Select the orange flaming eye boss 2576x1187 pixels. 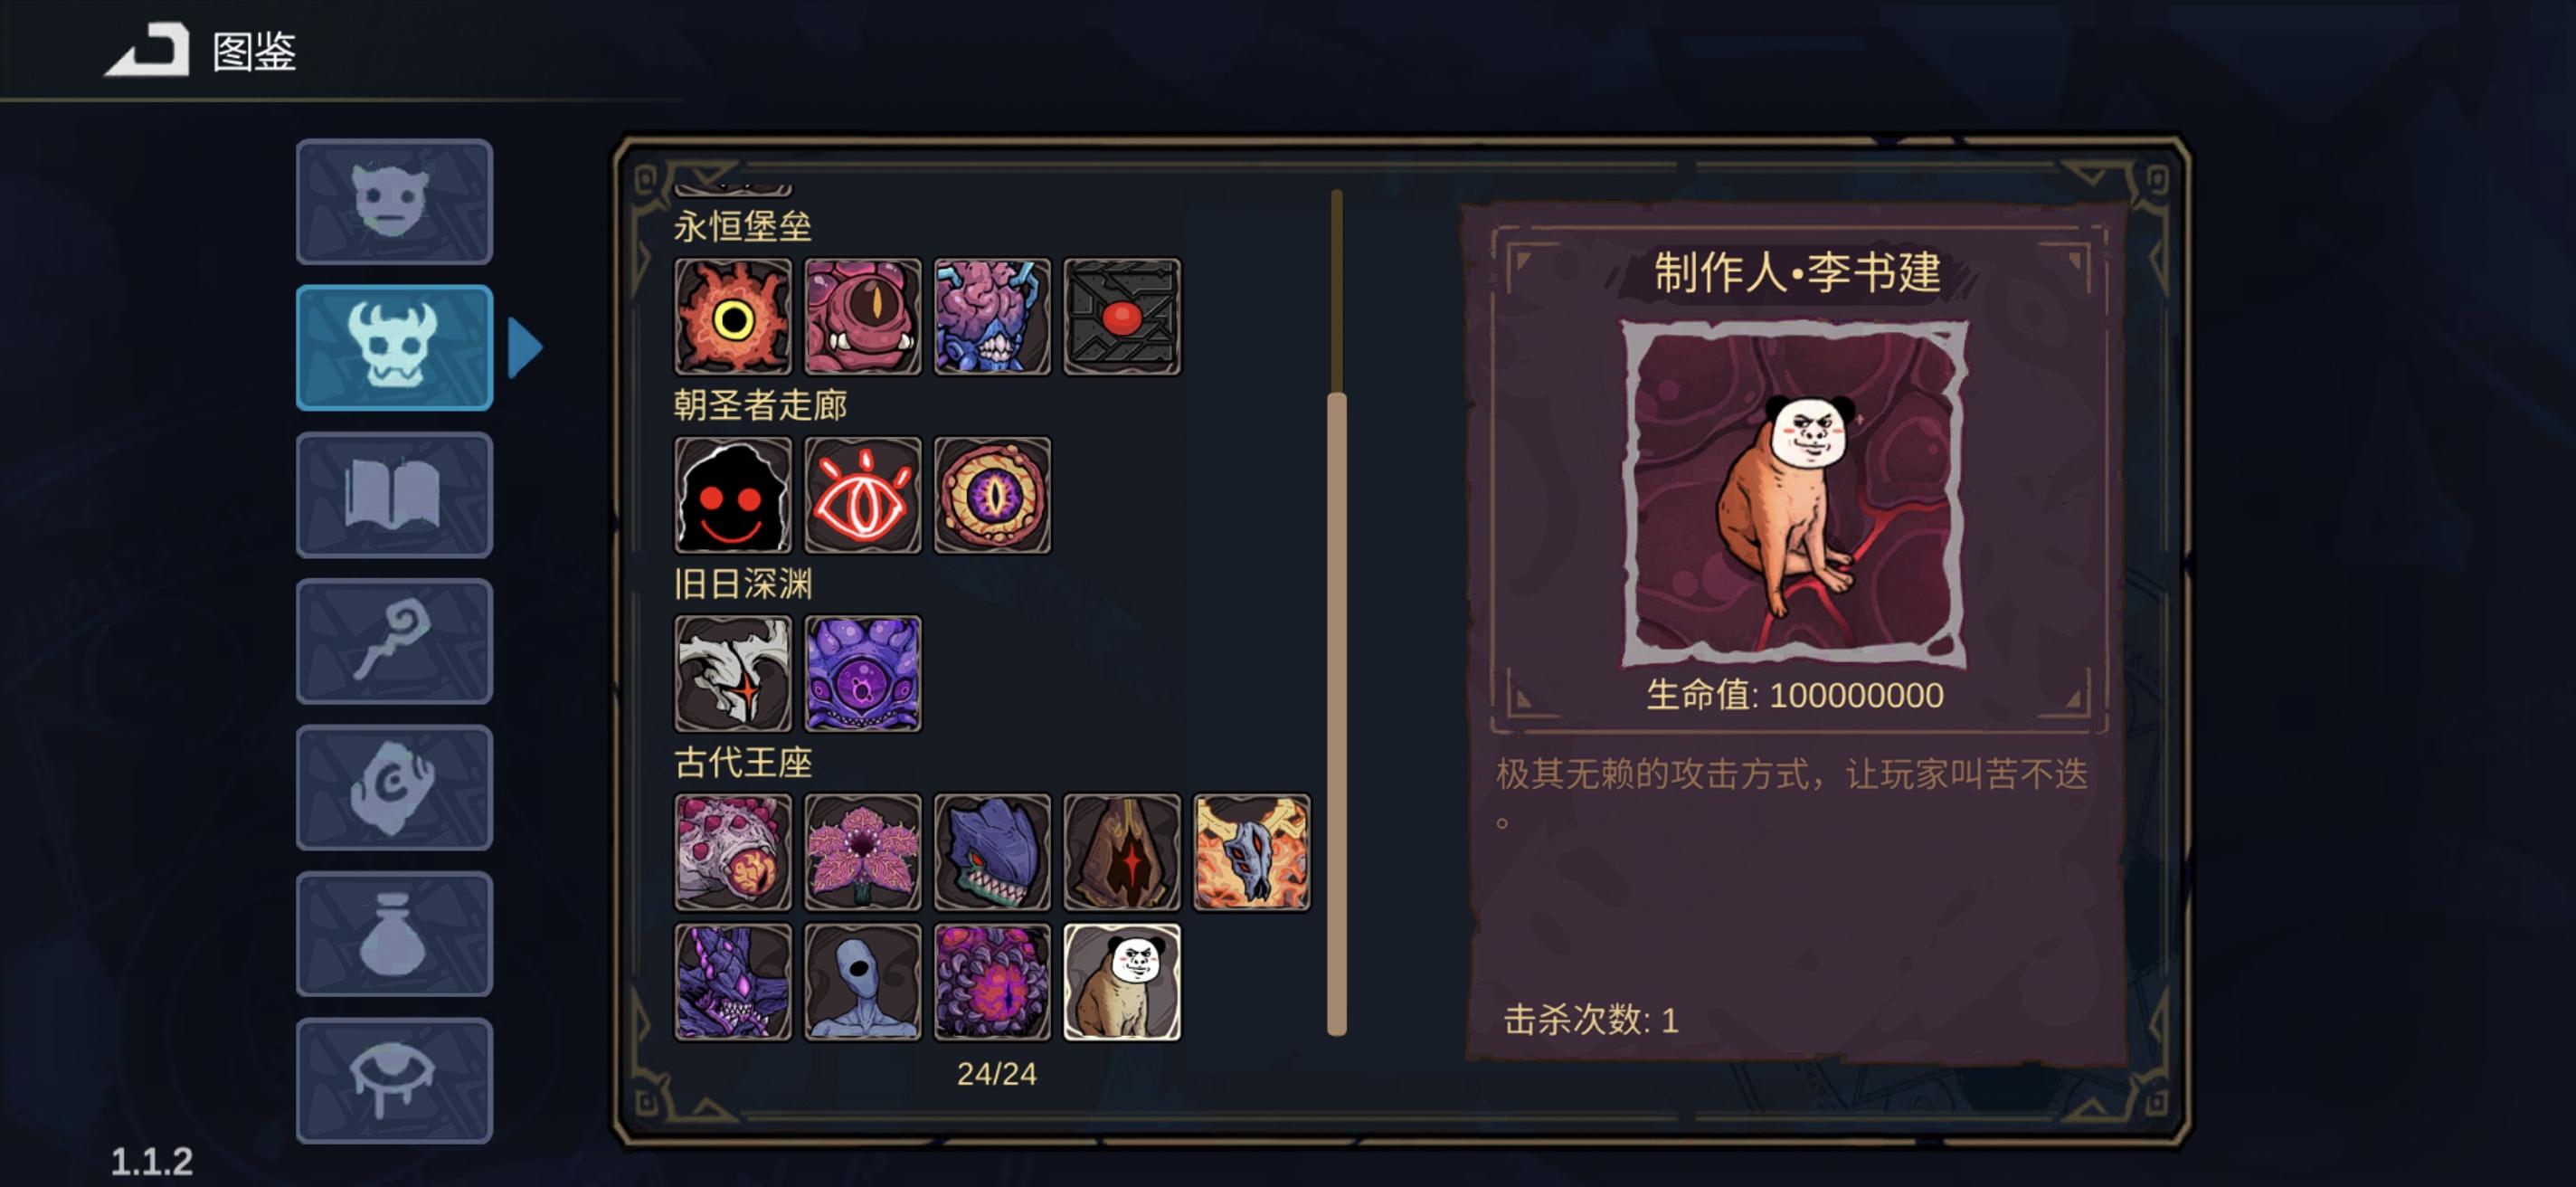click(x=733, y=317)
